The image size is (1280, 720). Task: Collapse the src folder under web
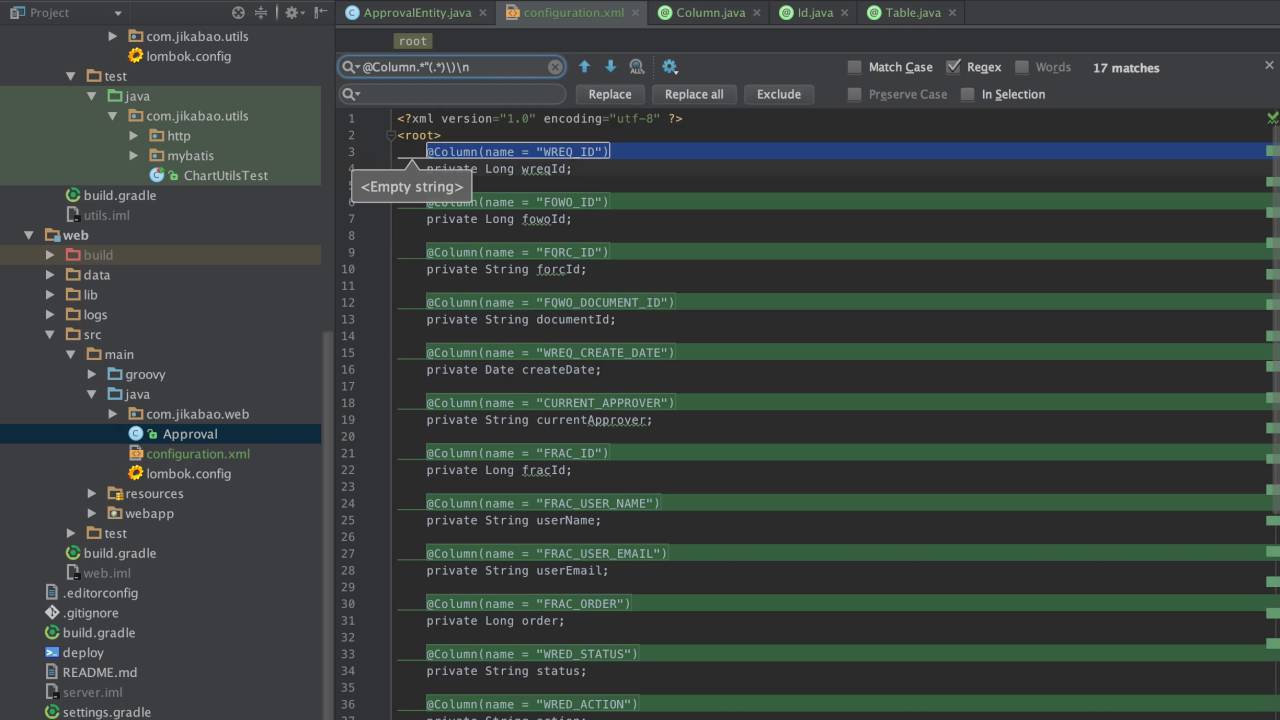[50, 334]
